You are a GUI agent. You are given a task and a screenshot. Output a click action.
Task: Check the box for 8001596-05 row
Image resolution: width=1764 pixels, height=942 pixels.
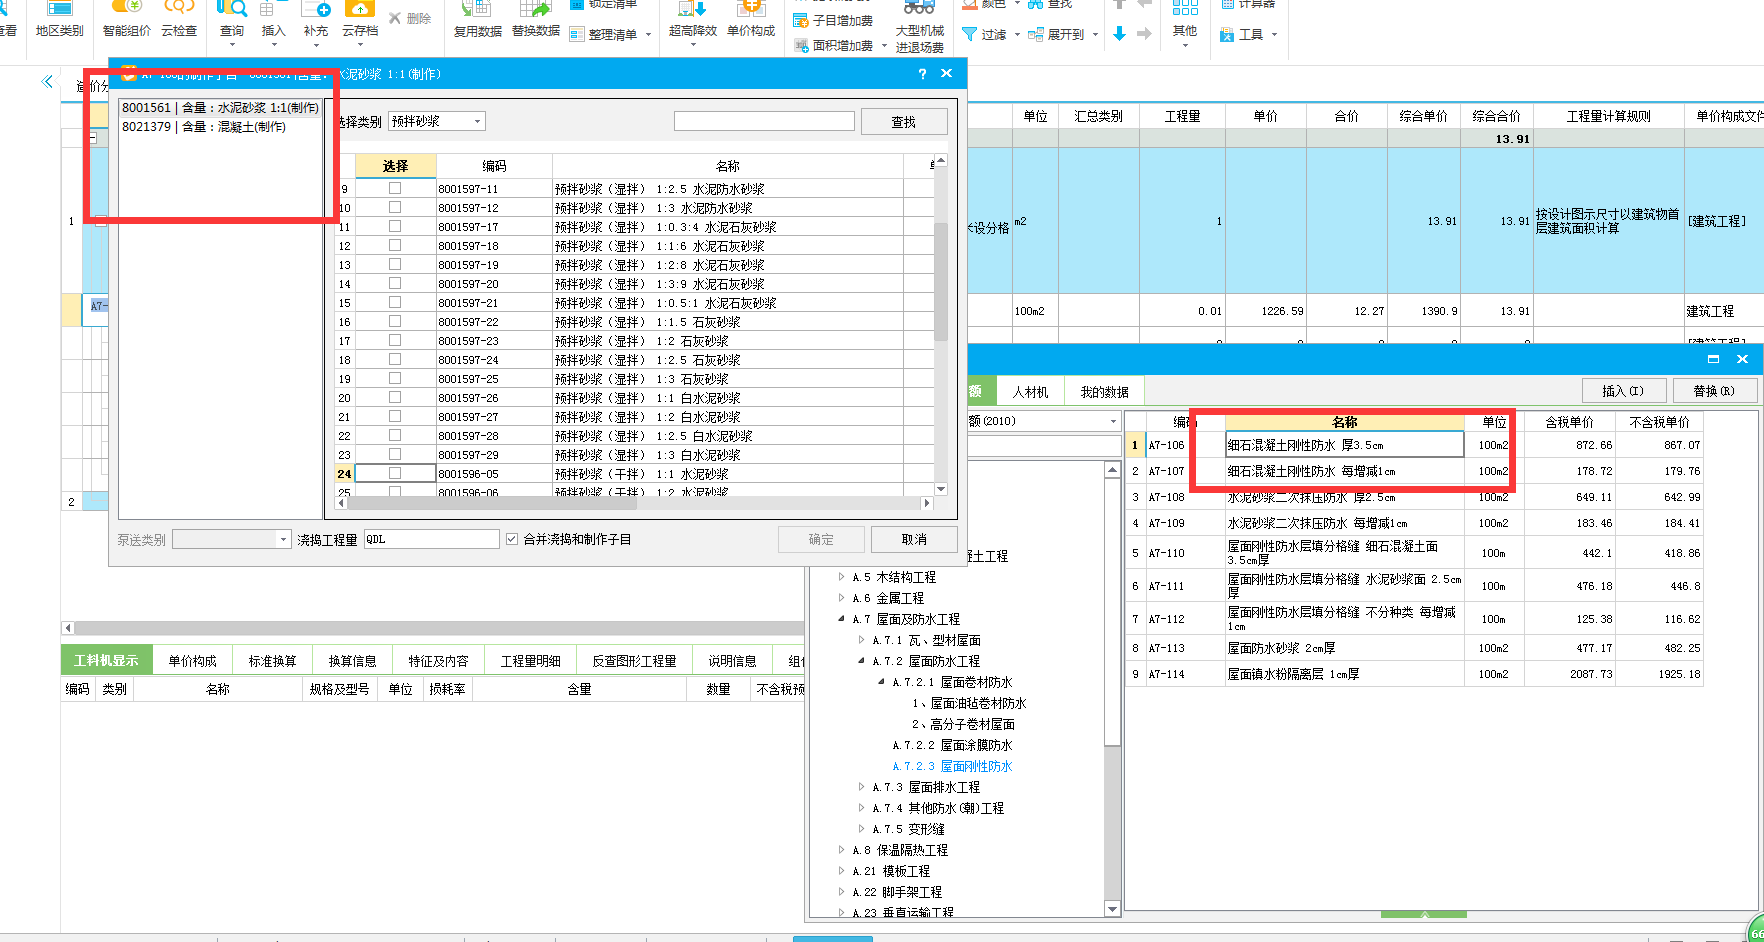(x=395, y=473)
